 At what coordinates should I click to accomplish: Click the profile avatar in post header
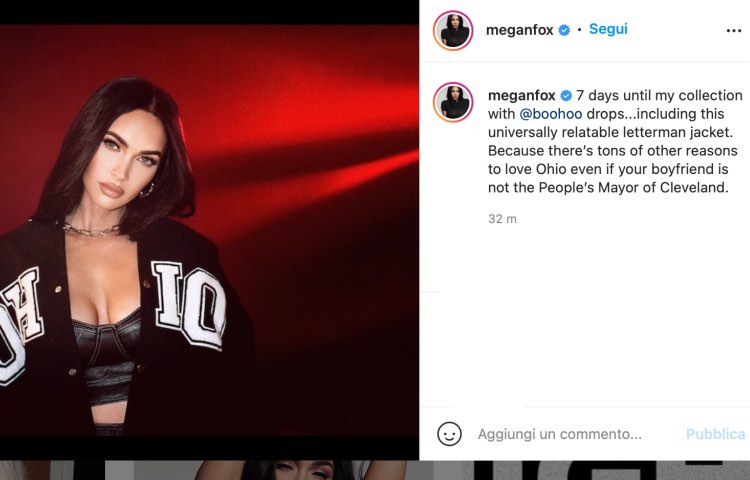click(452, 31)
